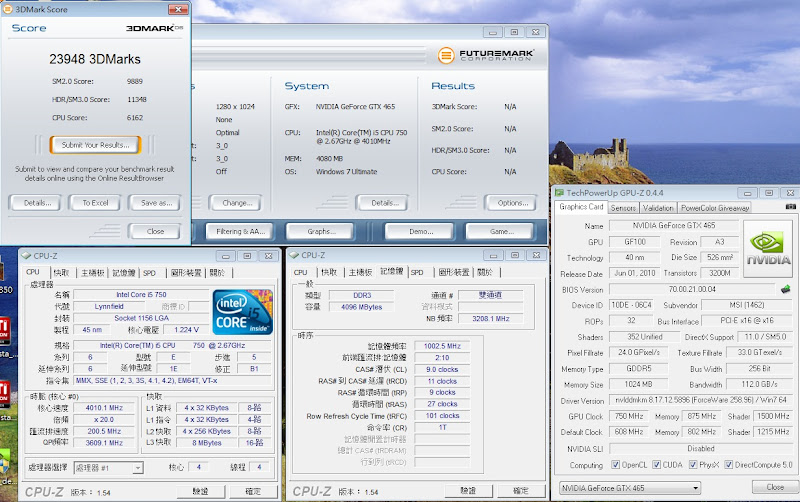This screenshot has height=502, width=800.
Task: Click the left CPU-Z window title icon
Action: [x=26, y=256]
